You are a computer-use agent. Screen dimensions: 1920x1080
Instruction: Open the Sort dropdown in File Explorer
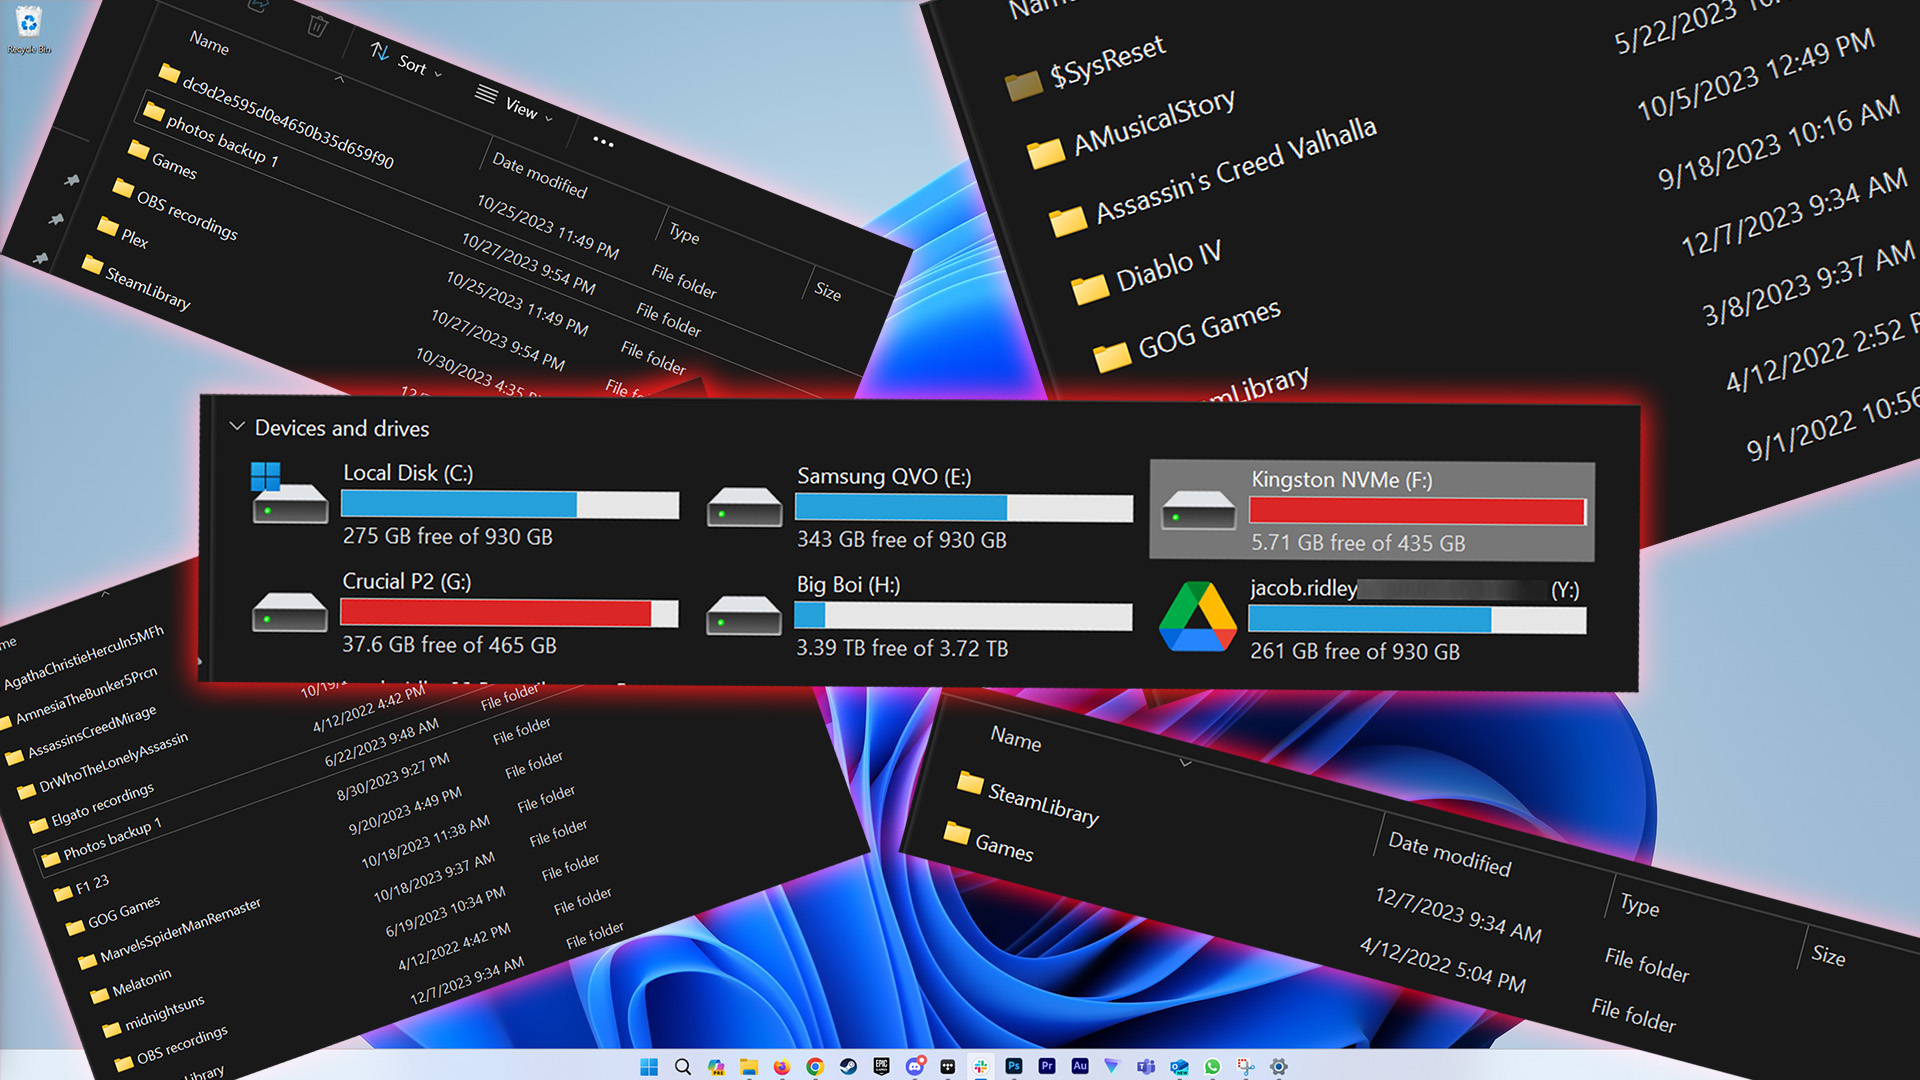410,65
